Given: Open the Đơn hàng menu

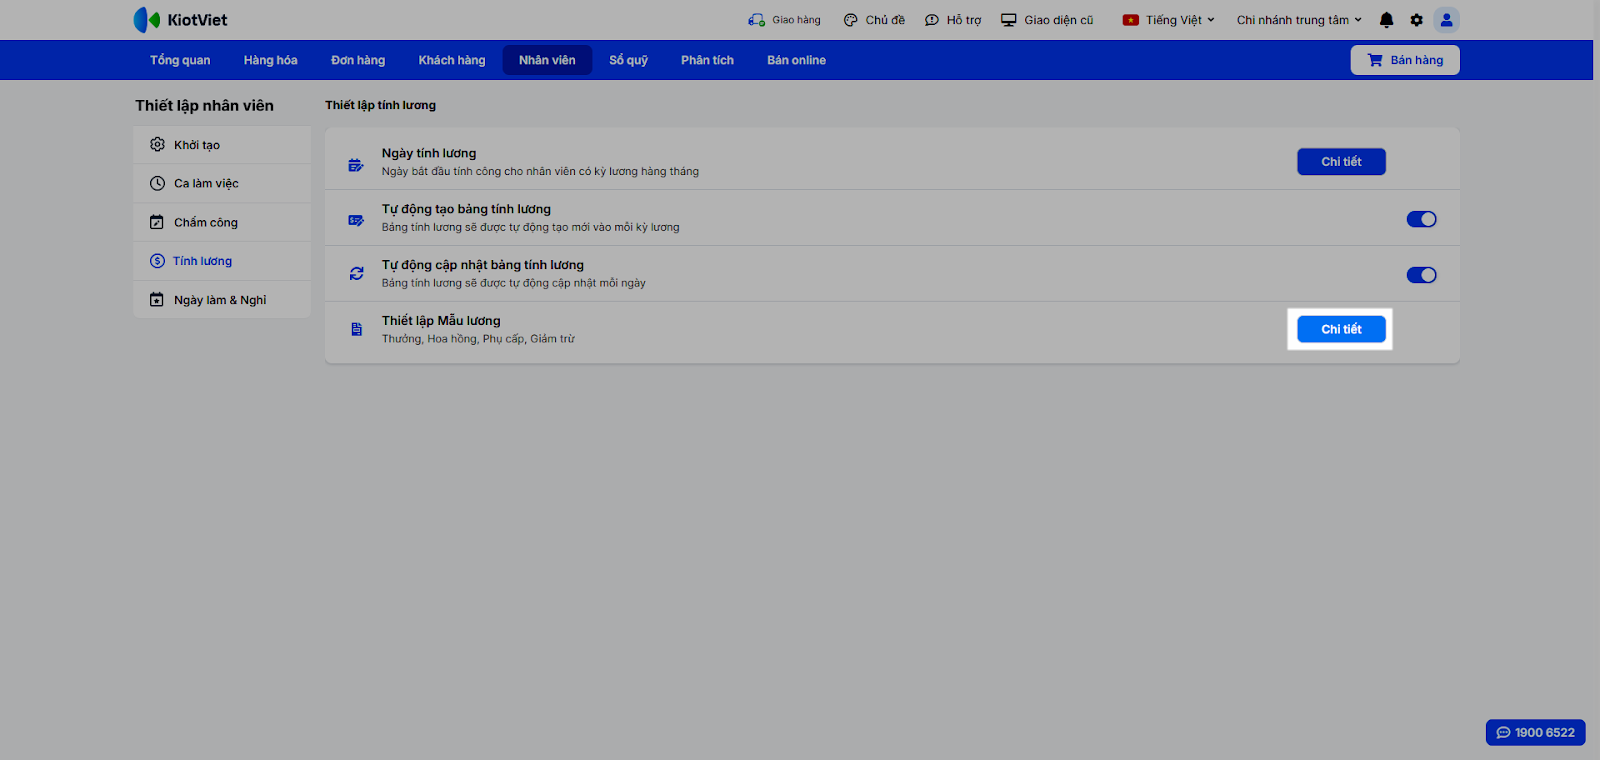Looking at the screenshot, I should point(358,60).
